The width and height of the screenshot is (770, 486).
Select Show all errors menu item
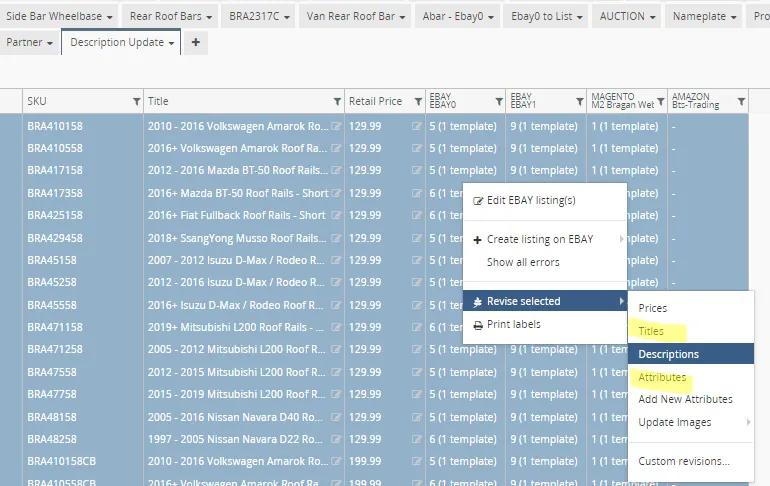pyautogui.click(x=545, y=262)
